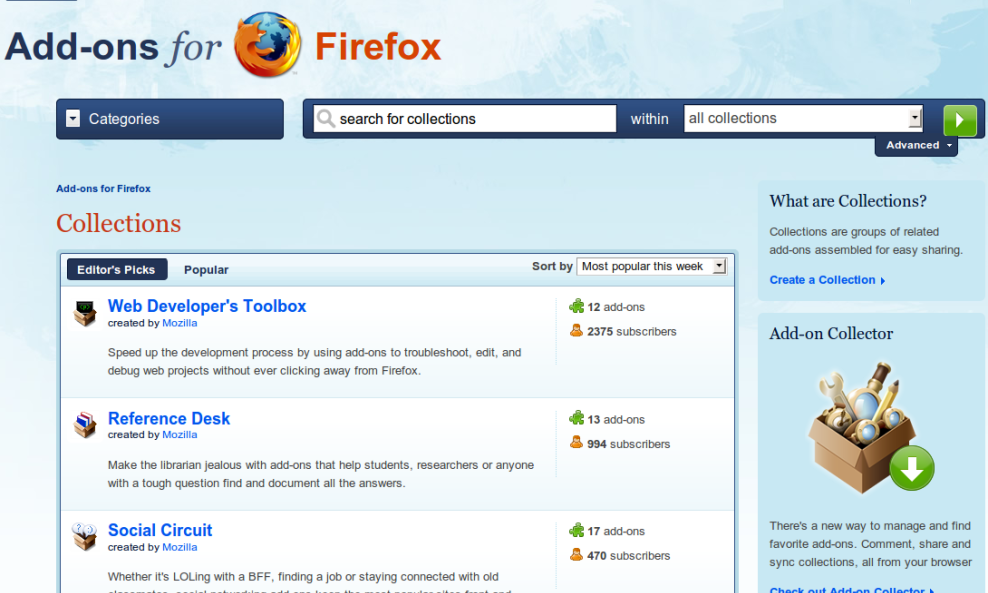
Task: Click Mozilla creator link under Web Developer's Toolbox
Action: pos(180,323)
